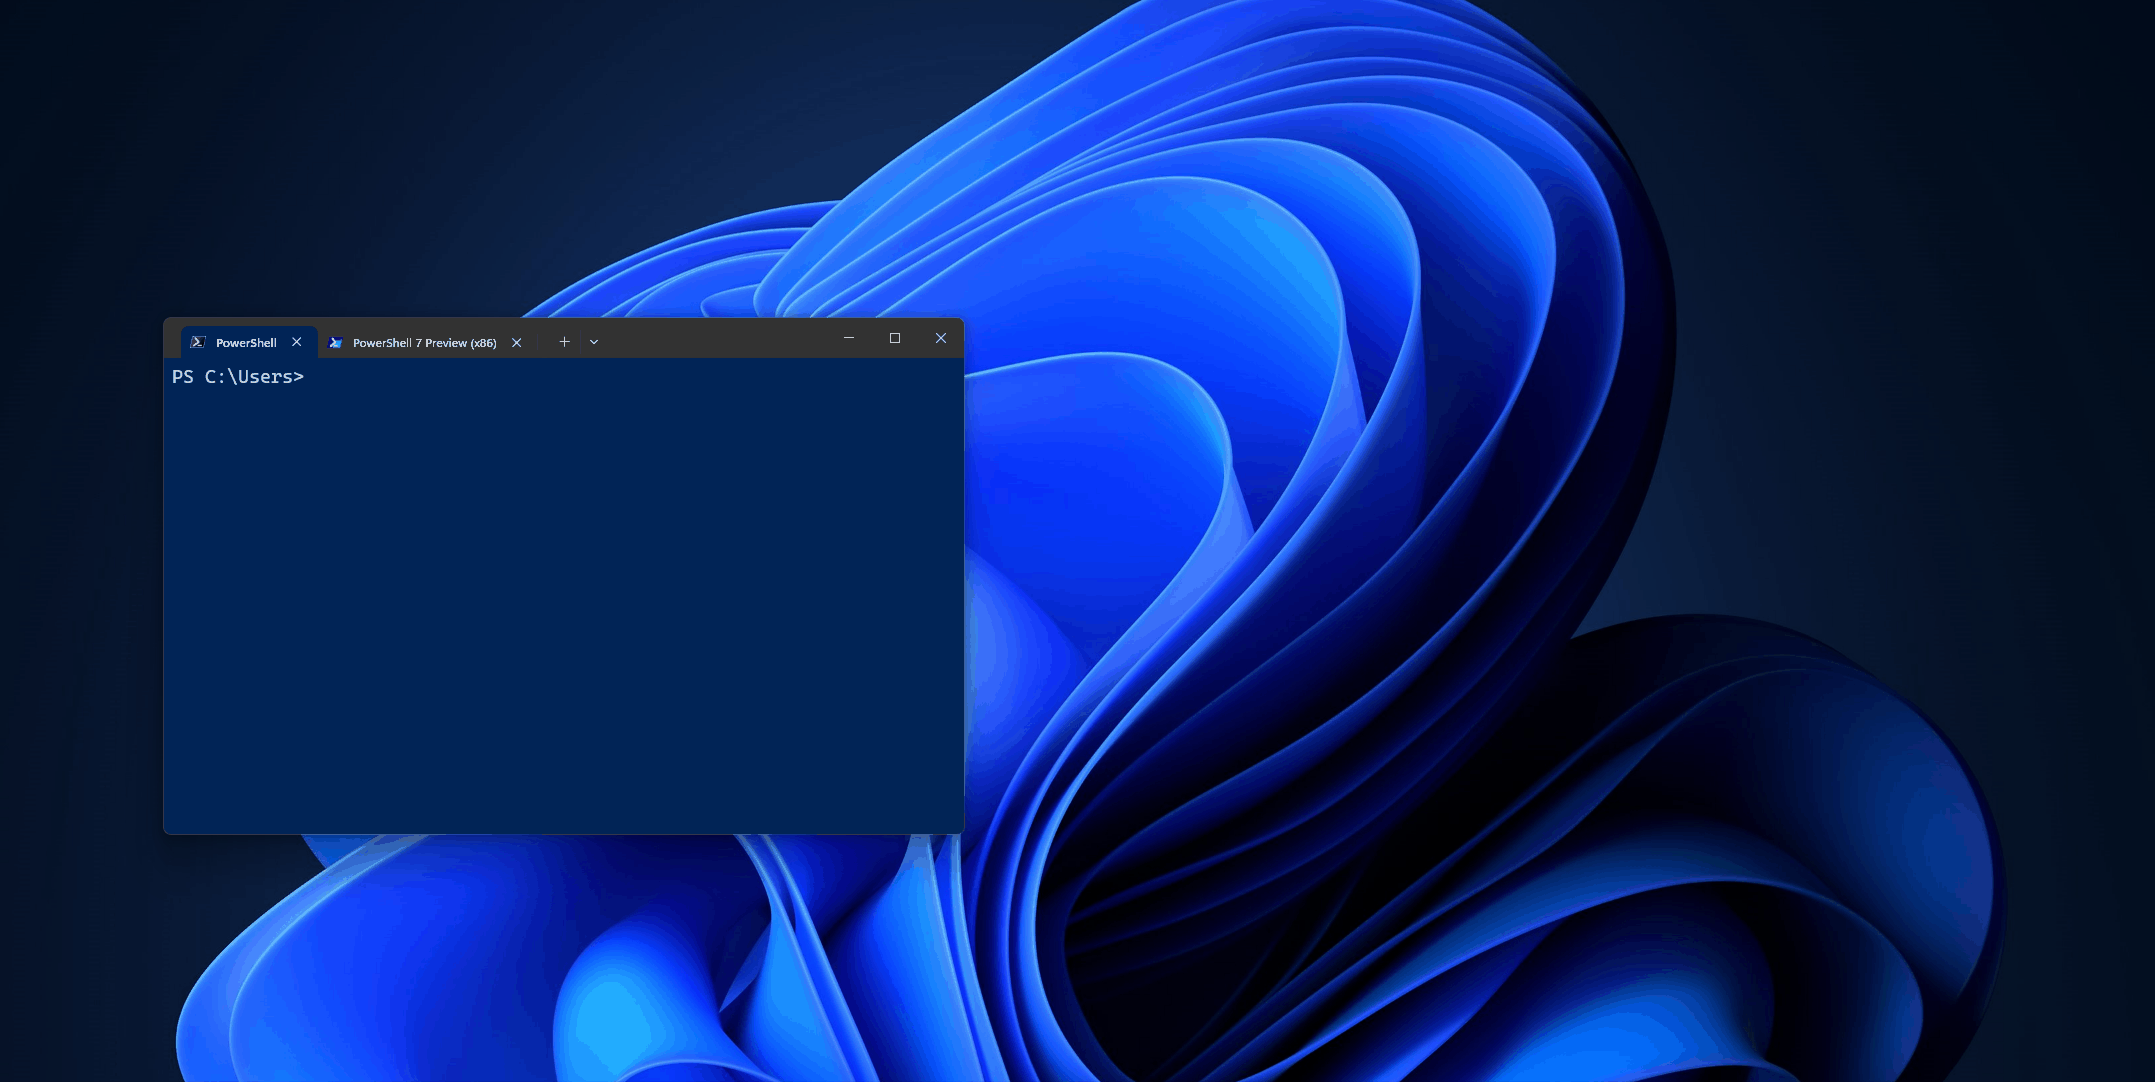Click the PowerShell tab label text
Screen dimensions: 2155x1082
[247, 342]
